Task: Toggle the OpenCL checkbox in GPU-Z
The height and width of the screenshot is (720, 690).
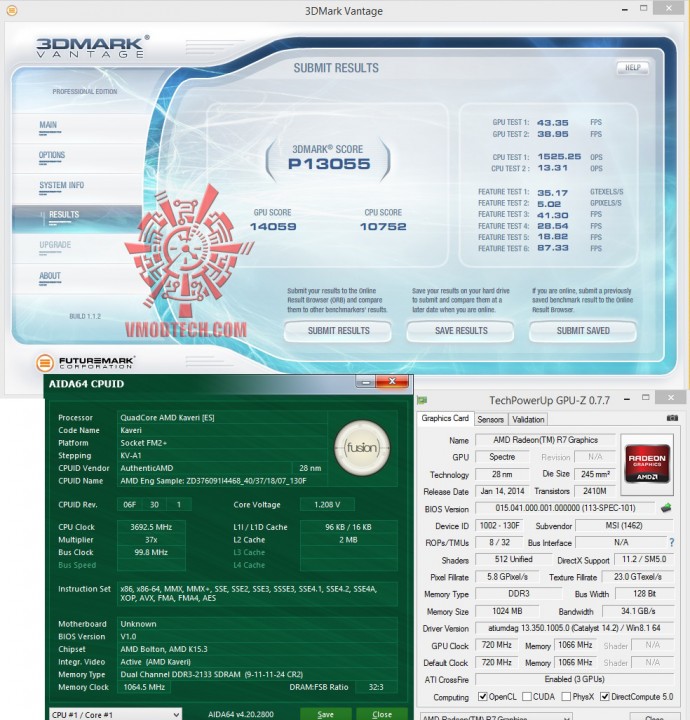Action: [482, 697]
